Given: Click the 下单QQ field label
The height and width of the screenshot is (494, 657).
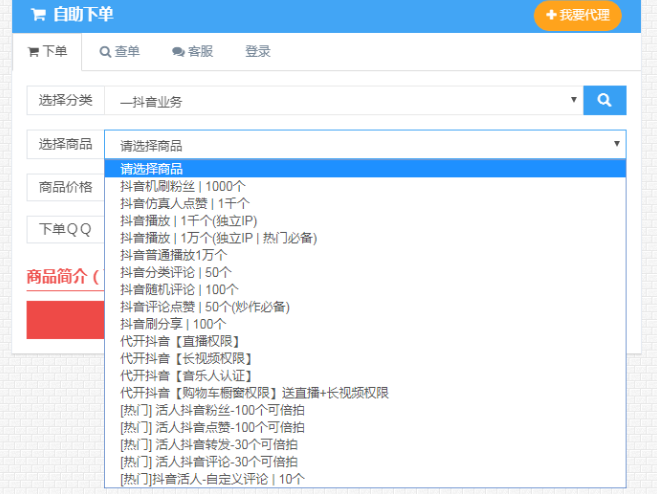Looking at the screenshot, I should pos(65,230).
